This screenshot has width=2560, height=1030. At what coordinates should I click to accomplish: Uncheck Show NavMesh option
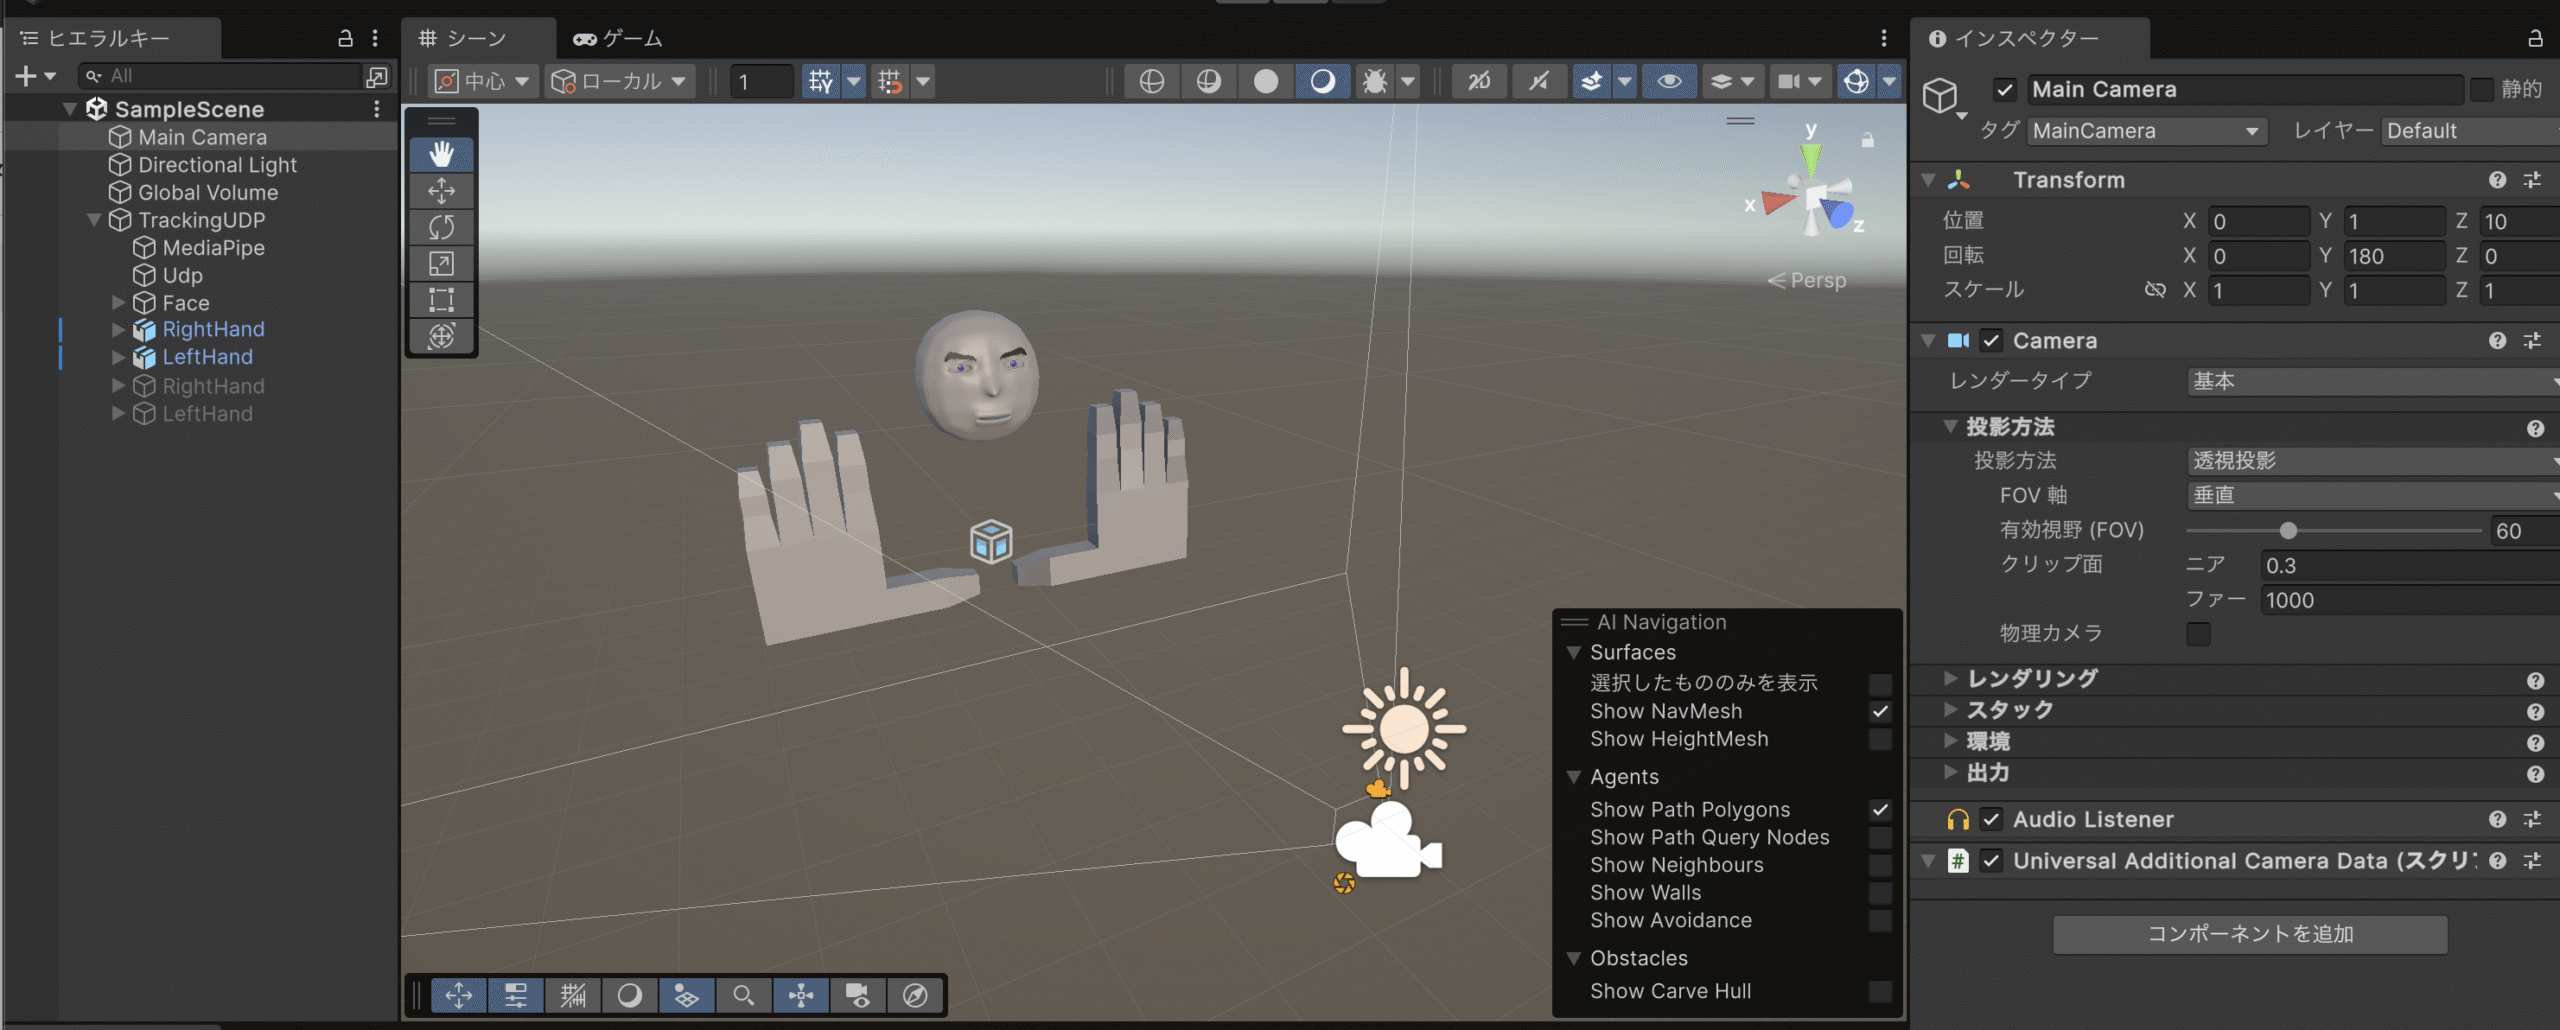coord(1880,711)
